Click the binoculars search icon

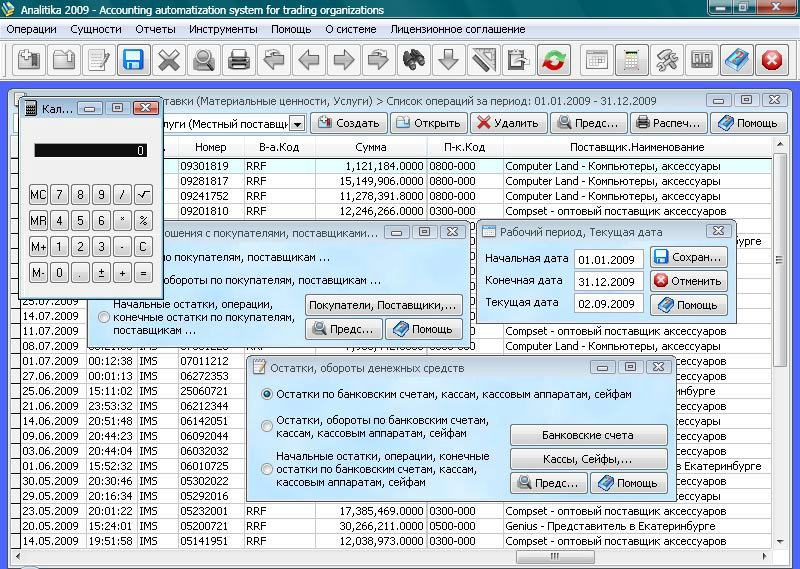414,60
